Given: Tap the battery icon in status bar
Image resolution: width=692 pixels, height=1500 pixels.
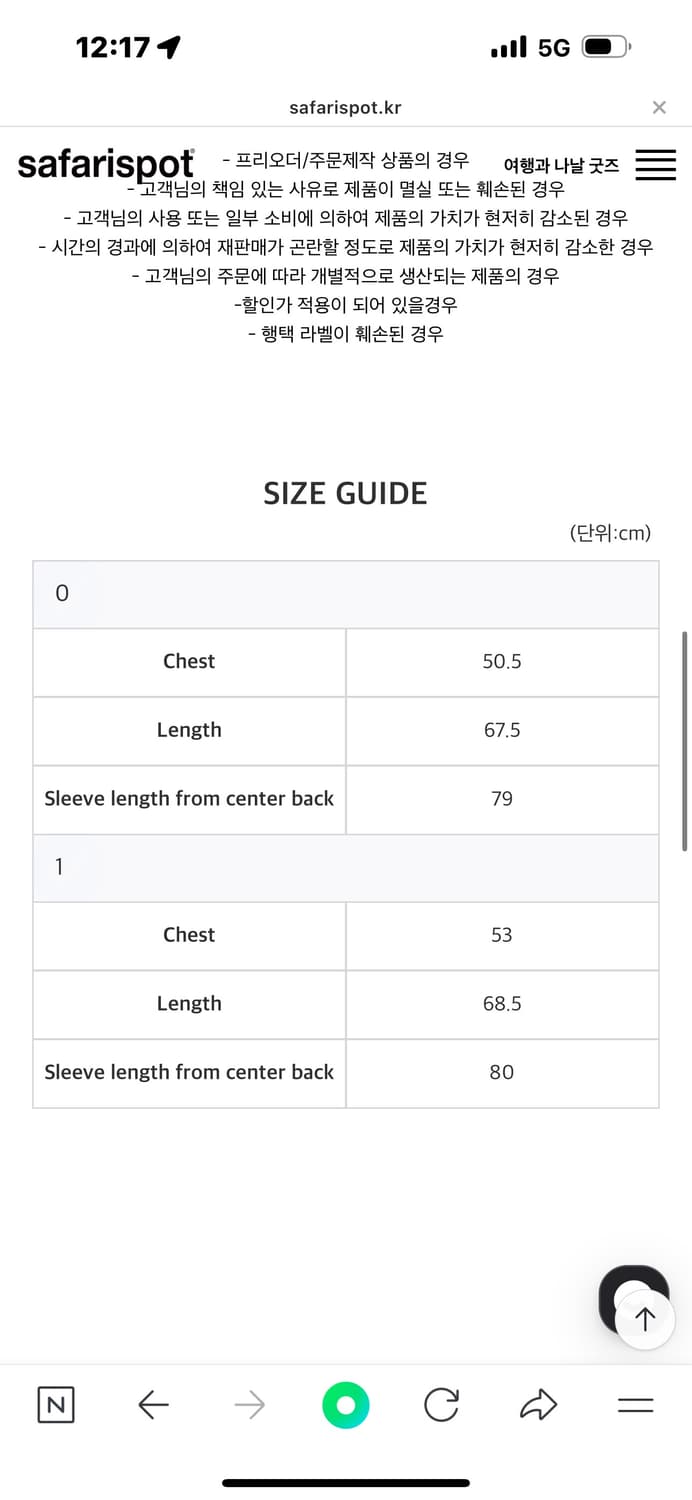Looking at the screenshot, I should (x=606, y=47).
